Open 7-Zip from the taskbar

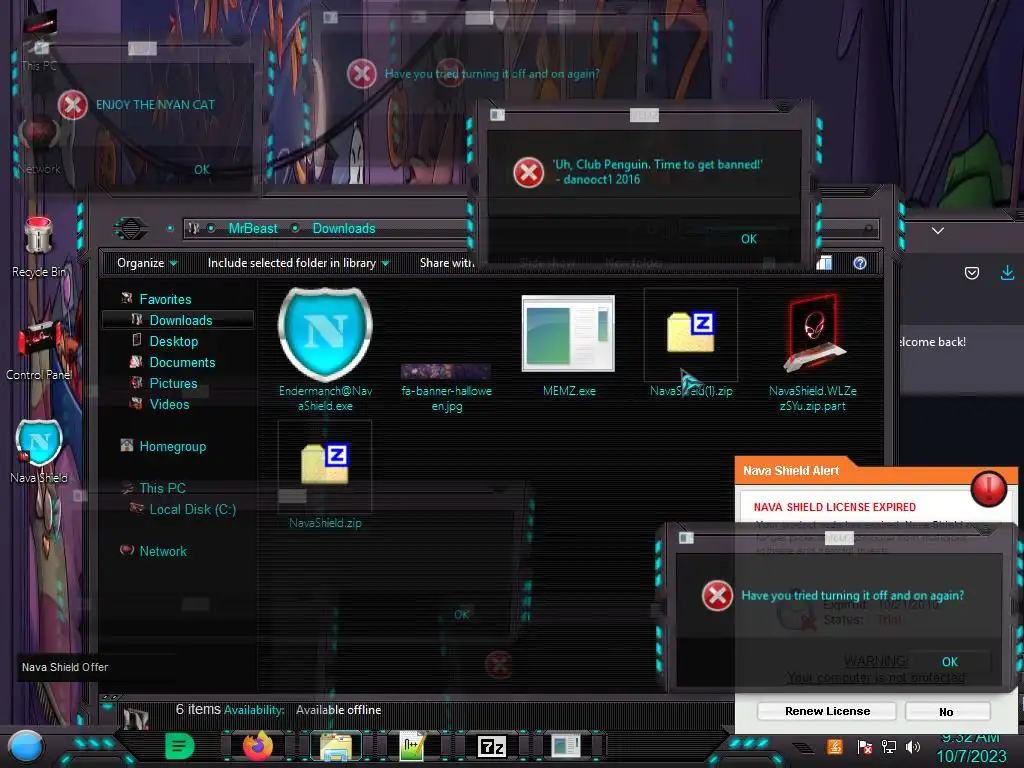(491, 746)
